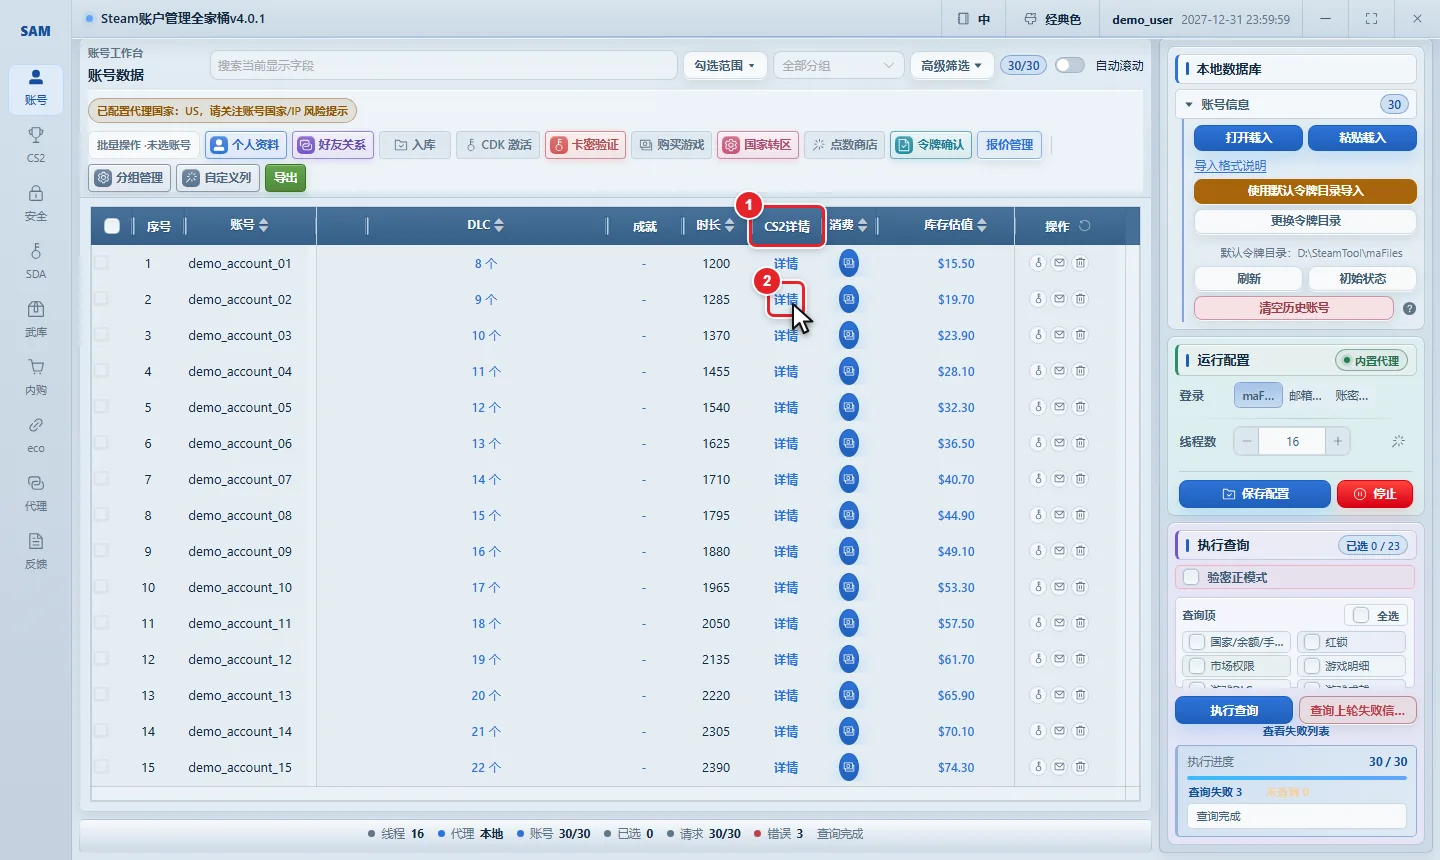
Task: Open the 武库 sidebar section
Action: 36,318
